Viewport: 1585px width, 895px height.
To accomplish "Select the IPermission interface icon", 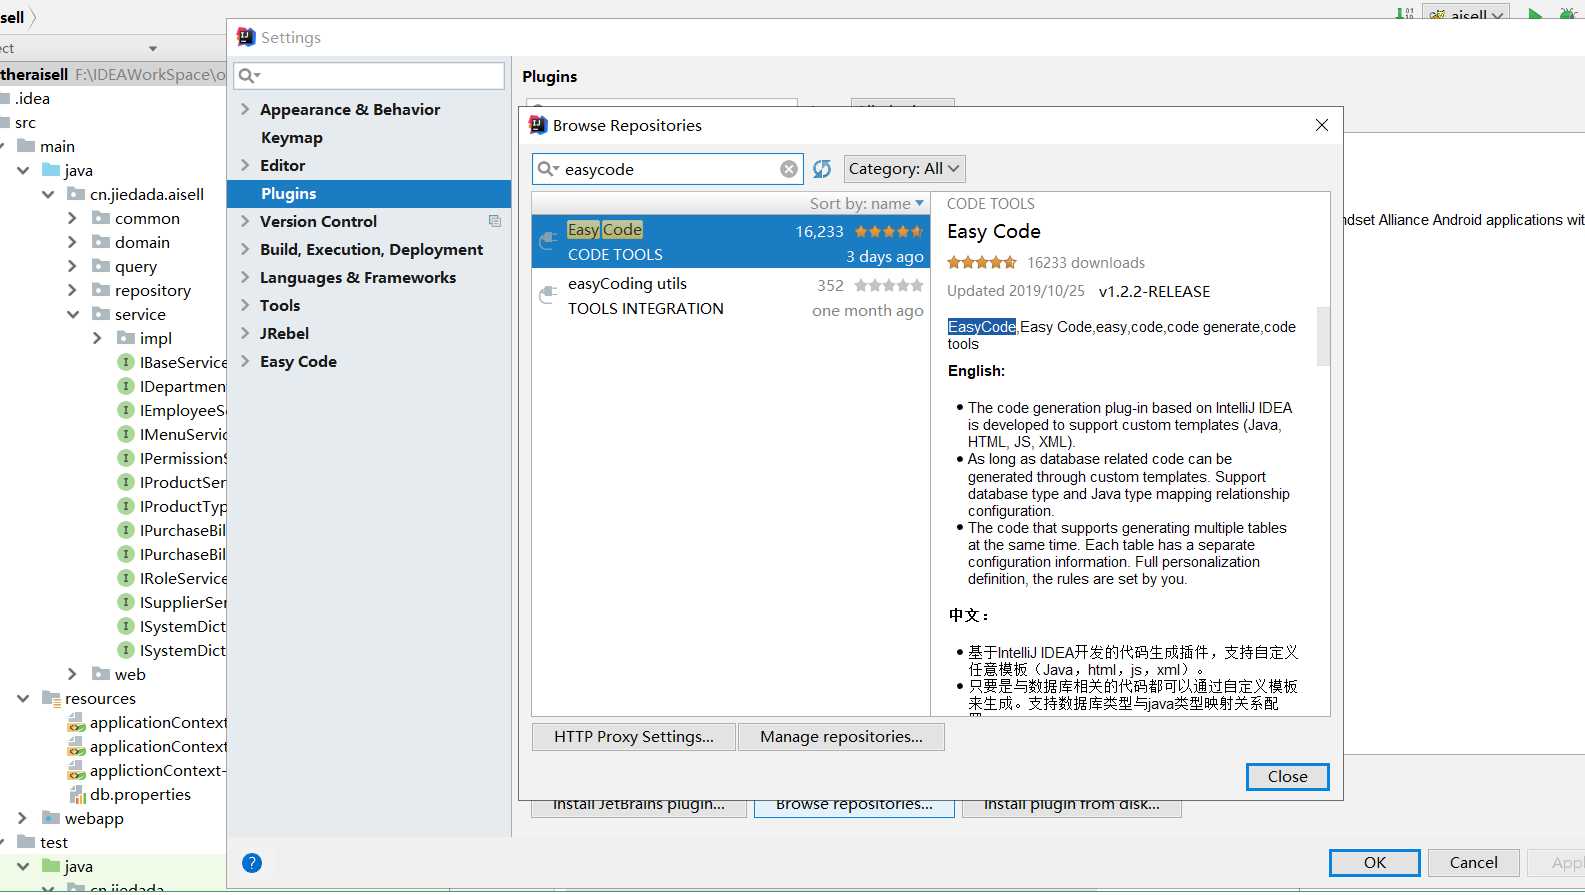I will click(126, 458).
